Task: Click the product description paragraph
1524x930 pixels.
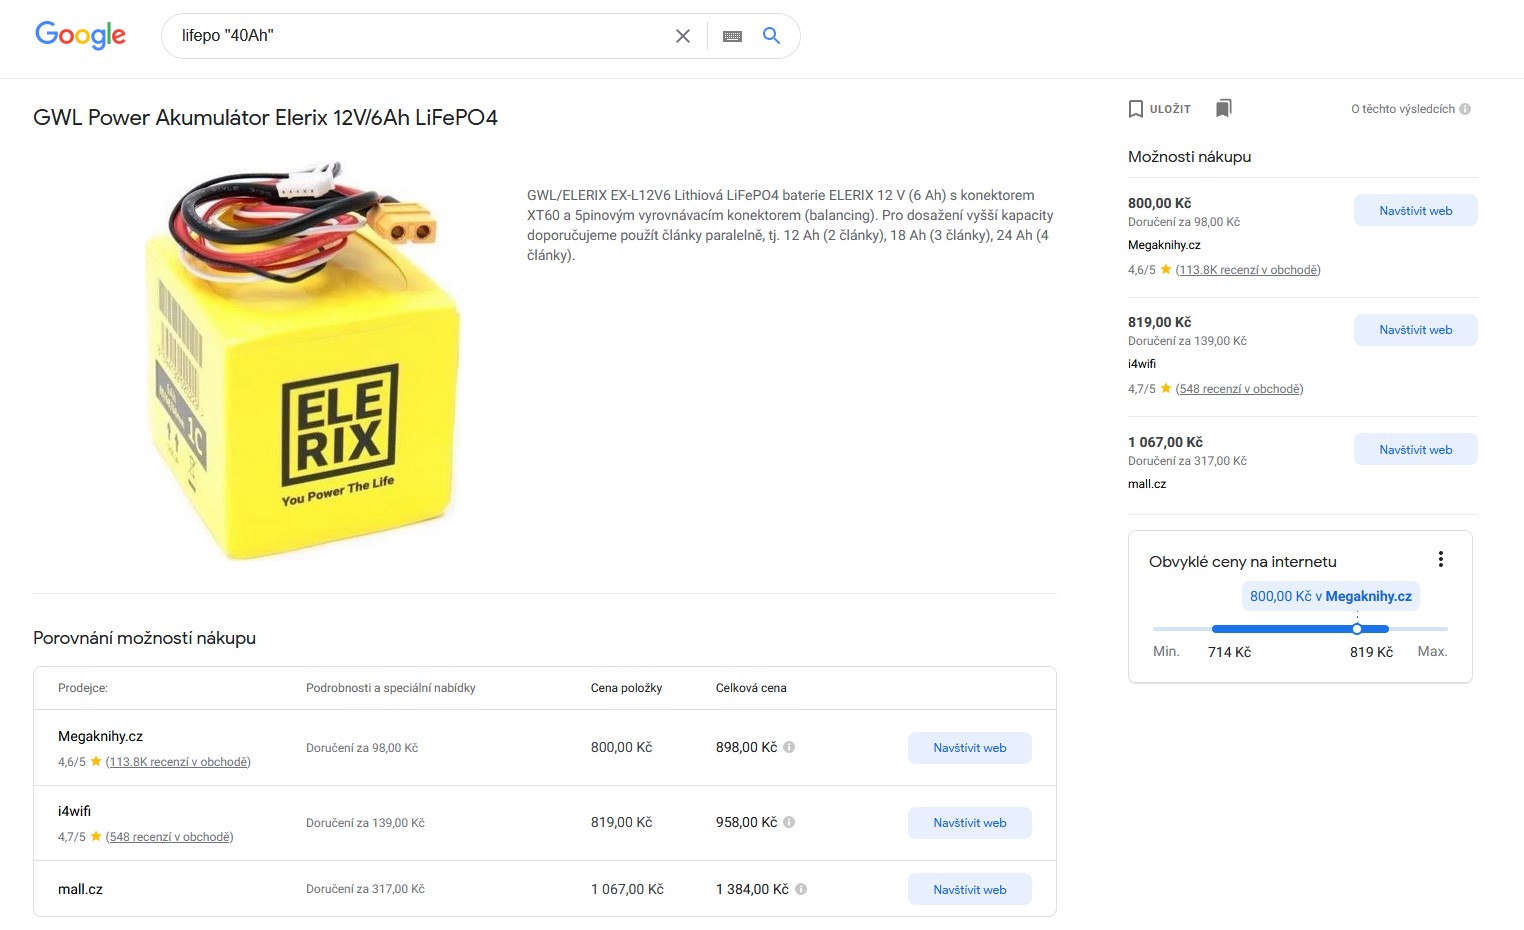Action: pyautogui.click(x=790, y=225)
